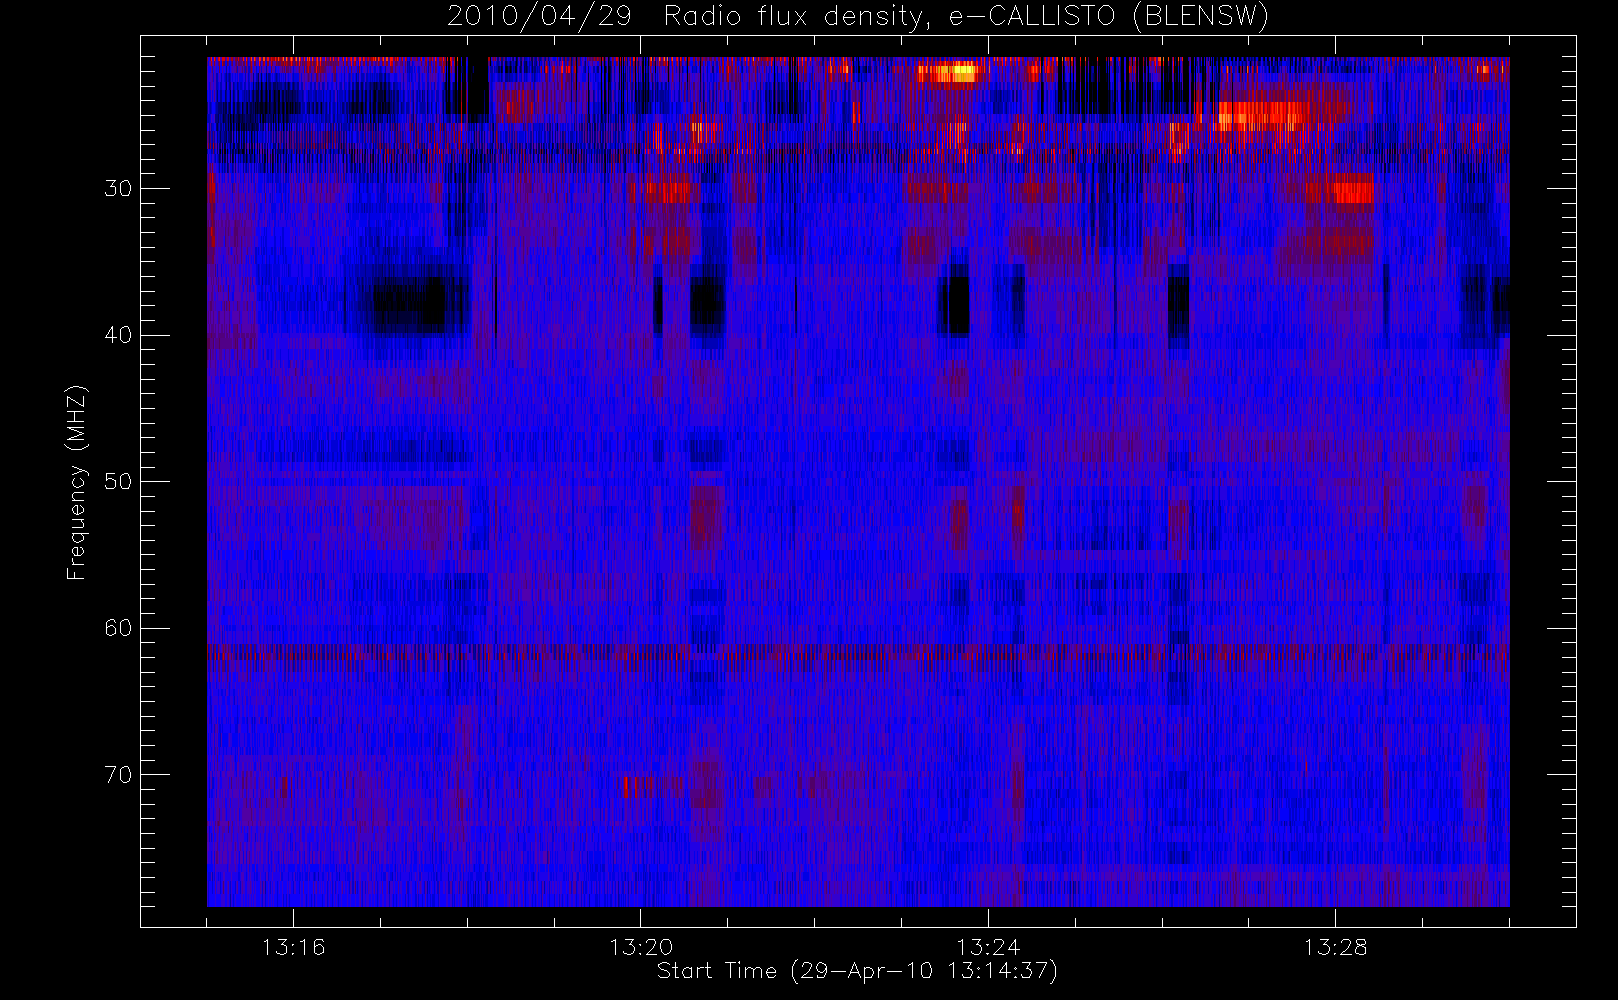Click the 40 frequency tick label
Image resolution: width=1618 pixels, height=1000 pixels.
117,335
